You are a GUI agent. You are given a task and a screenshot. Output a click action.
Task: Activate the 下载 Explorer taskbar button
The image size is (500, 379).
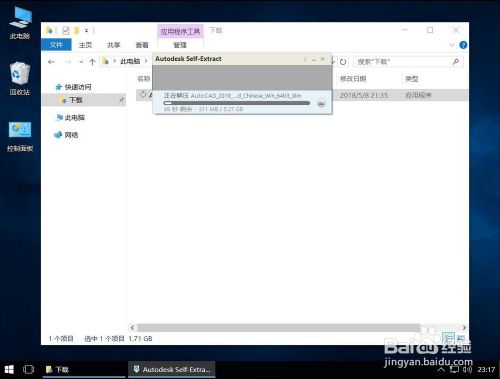(x=84, y=370)
